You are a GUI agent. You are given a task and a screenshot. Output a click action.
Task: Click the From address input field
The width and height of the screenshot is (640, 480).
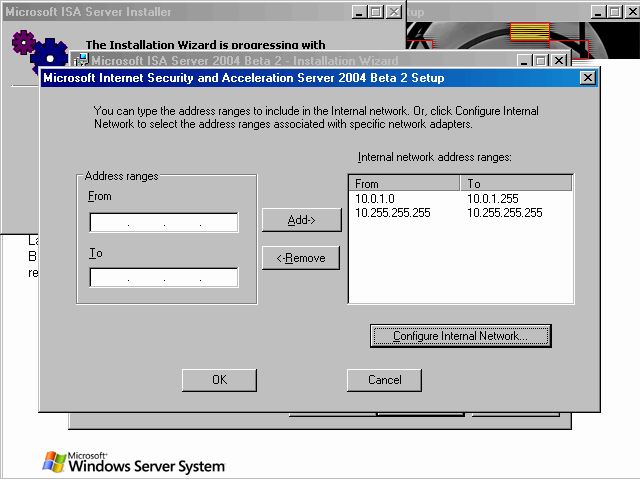point(164,222)
